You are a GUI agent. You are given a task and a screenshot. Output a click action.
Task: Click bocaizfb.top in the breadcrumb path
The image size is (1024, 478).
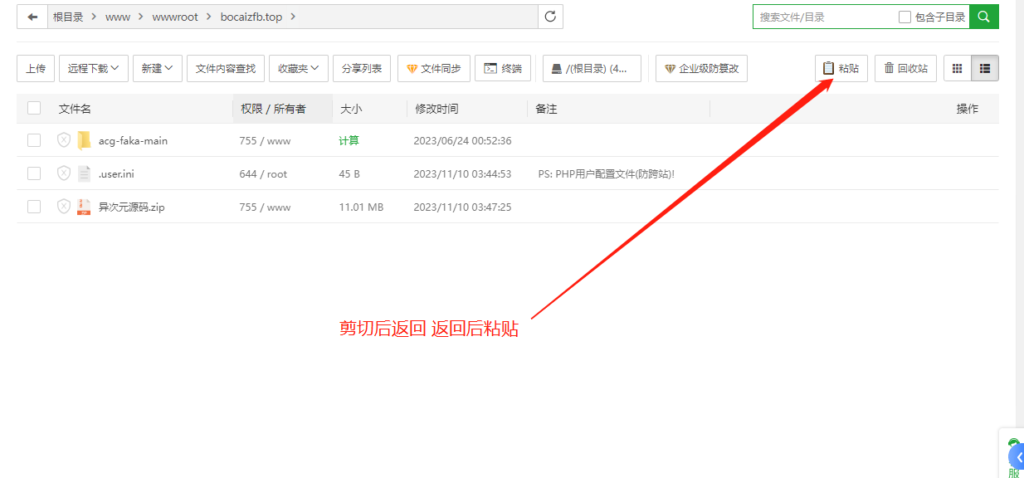tap(251, 17)
